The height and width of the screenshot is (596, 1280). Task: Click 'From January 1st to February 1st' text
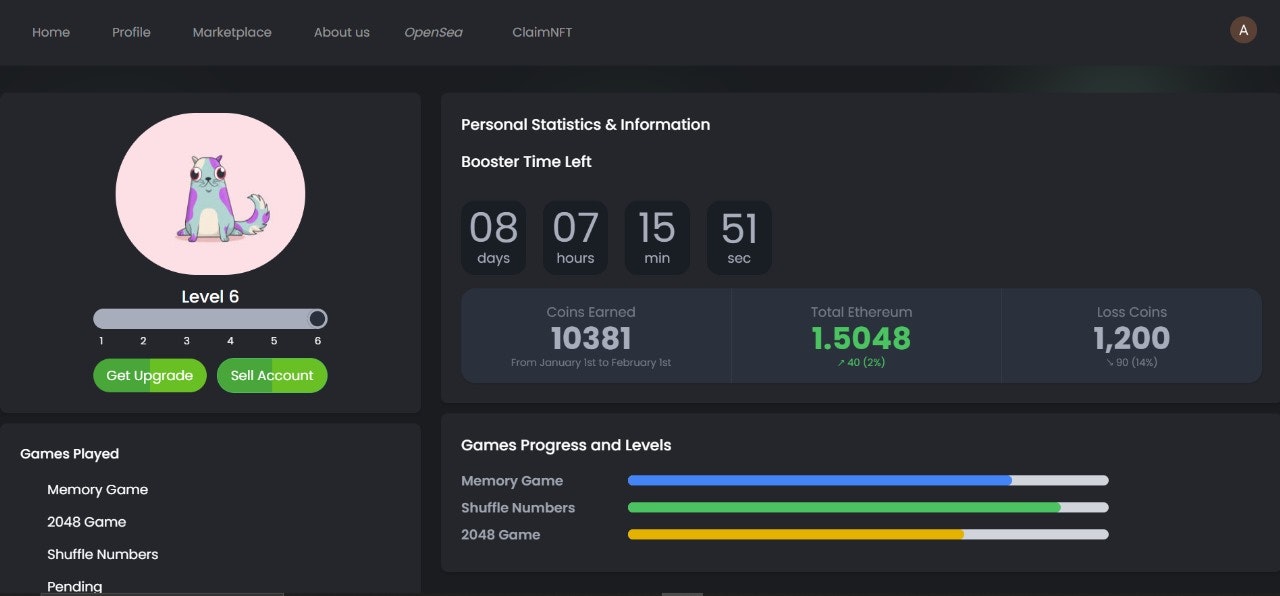tap(591, 362)
